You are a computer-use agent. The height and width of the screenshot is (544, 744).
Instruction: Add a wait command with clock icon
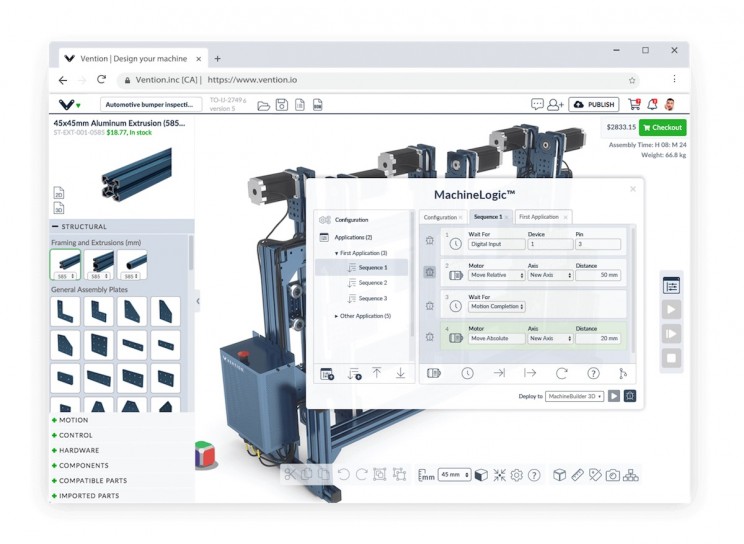[467, 374]
